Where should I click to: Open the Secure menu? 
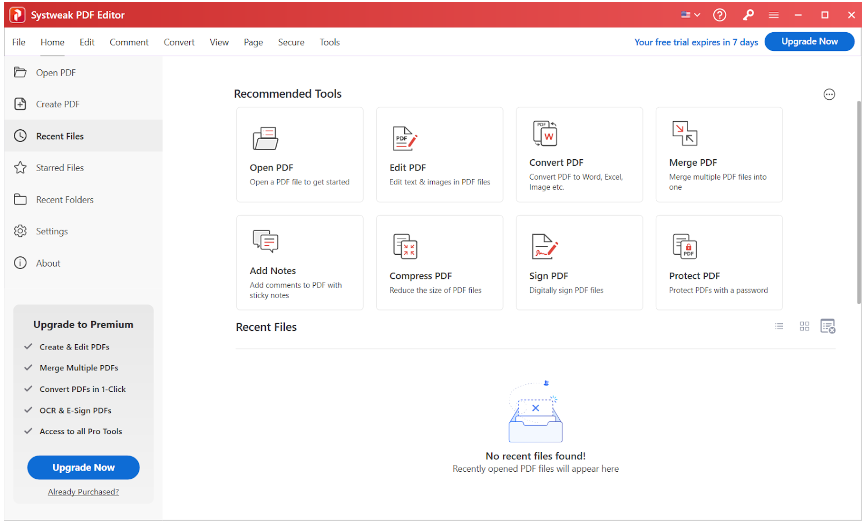tap(291, 42)
